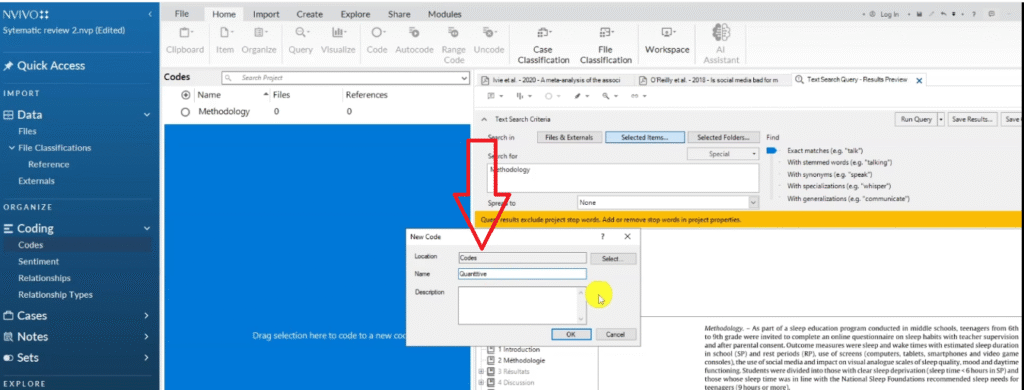
Task: Click the Quick Access pin icon
Action: [x=8, y=66]
